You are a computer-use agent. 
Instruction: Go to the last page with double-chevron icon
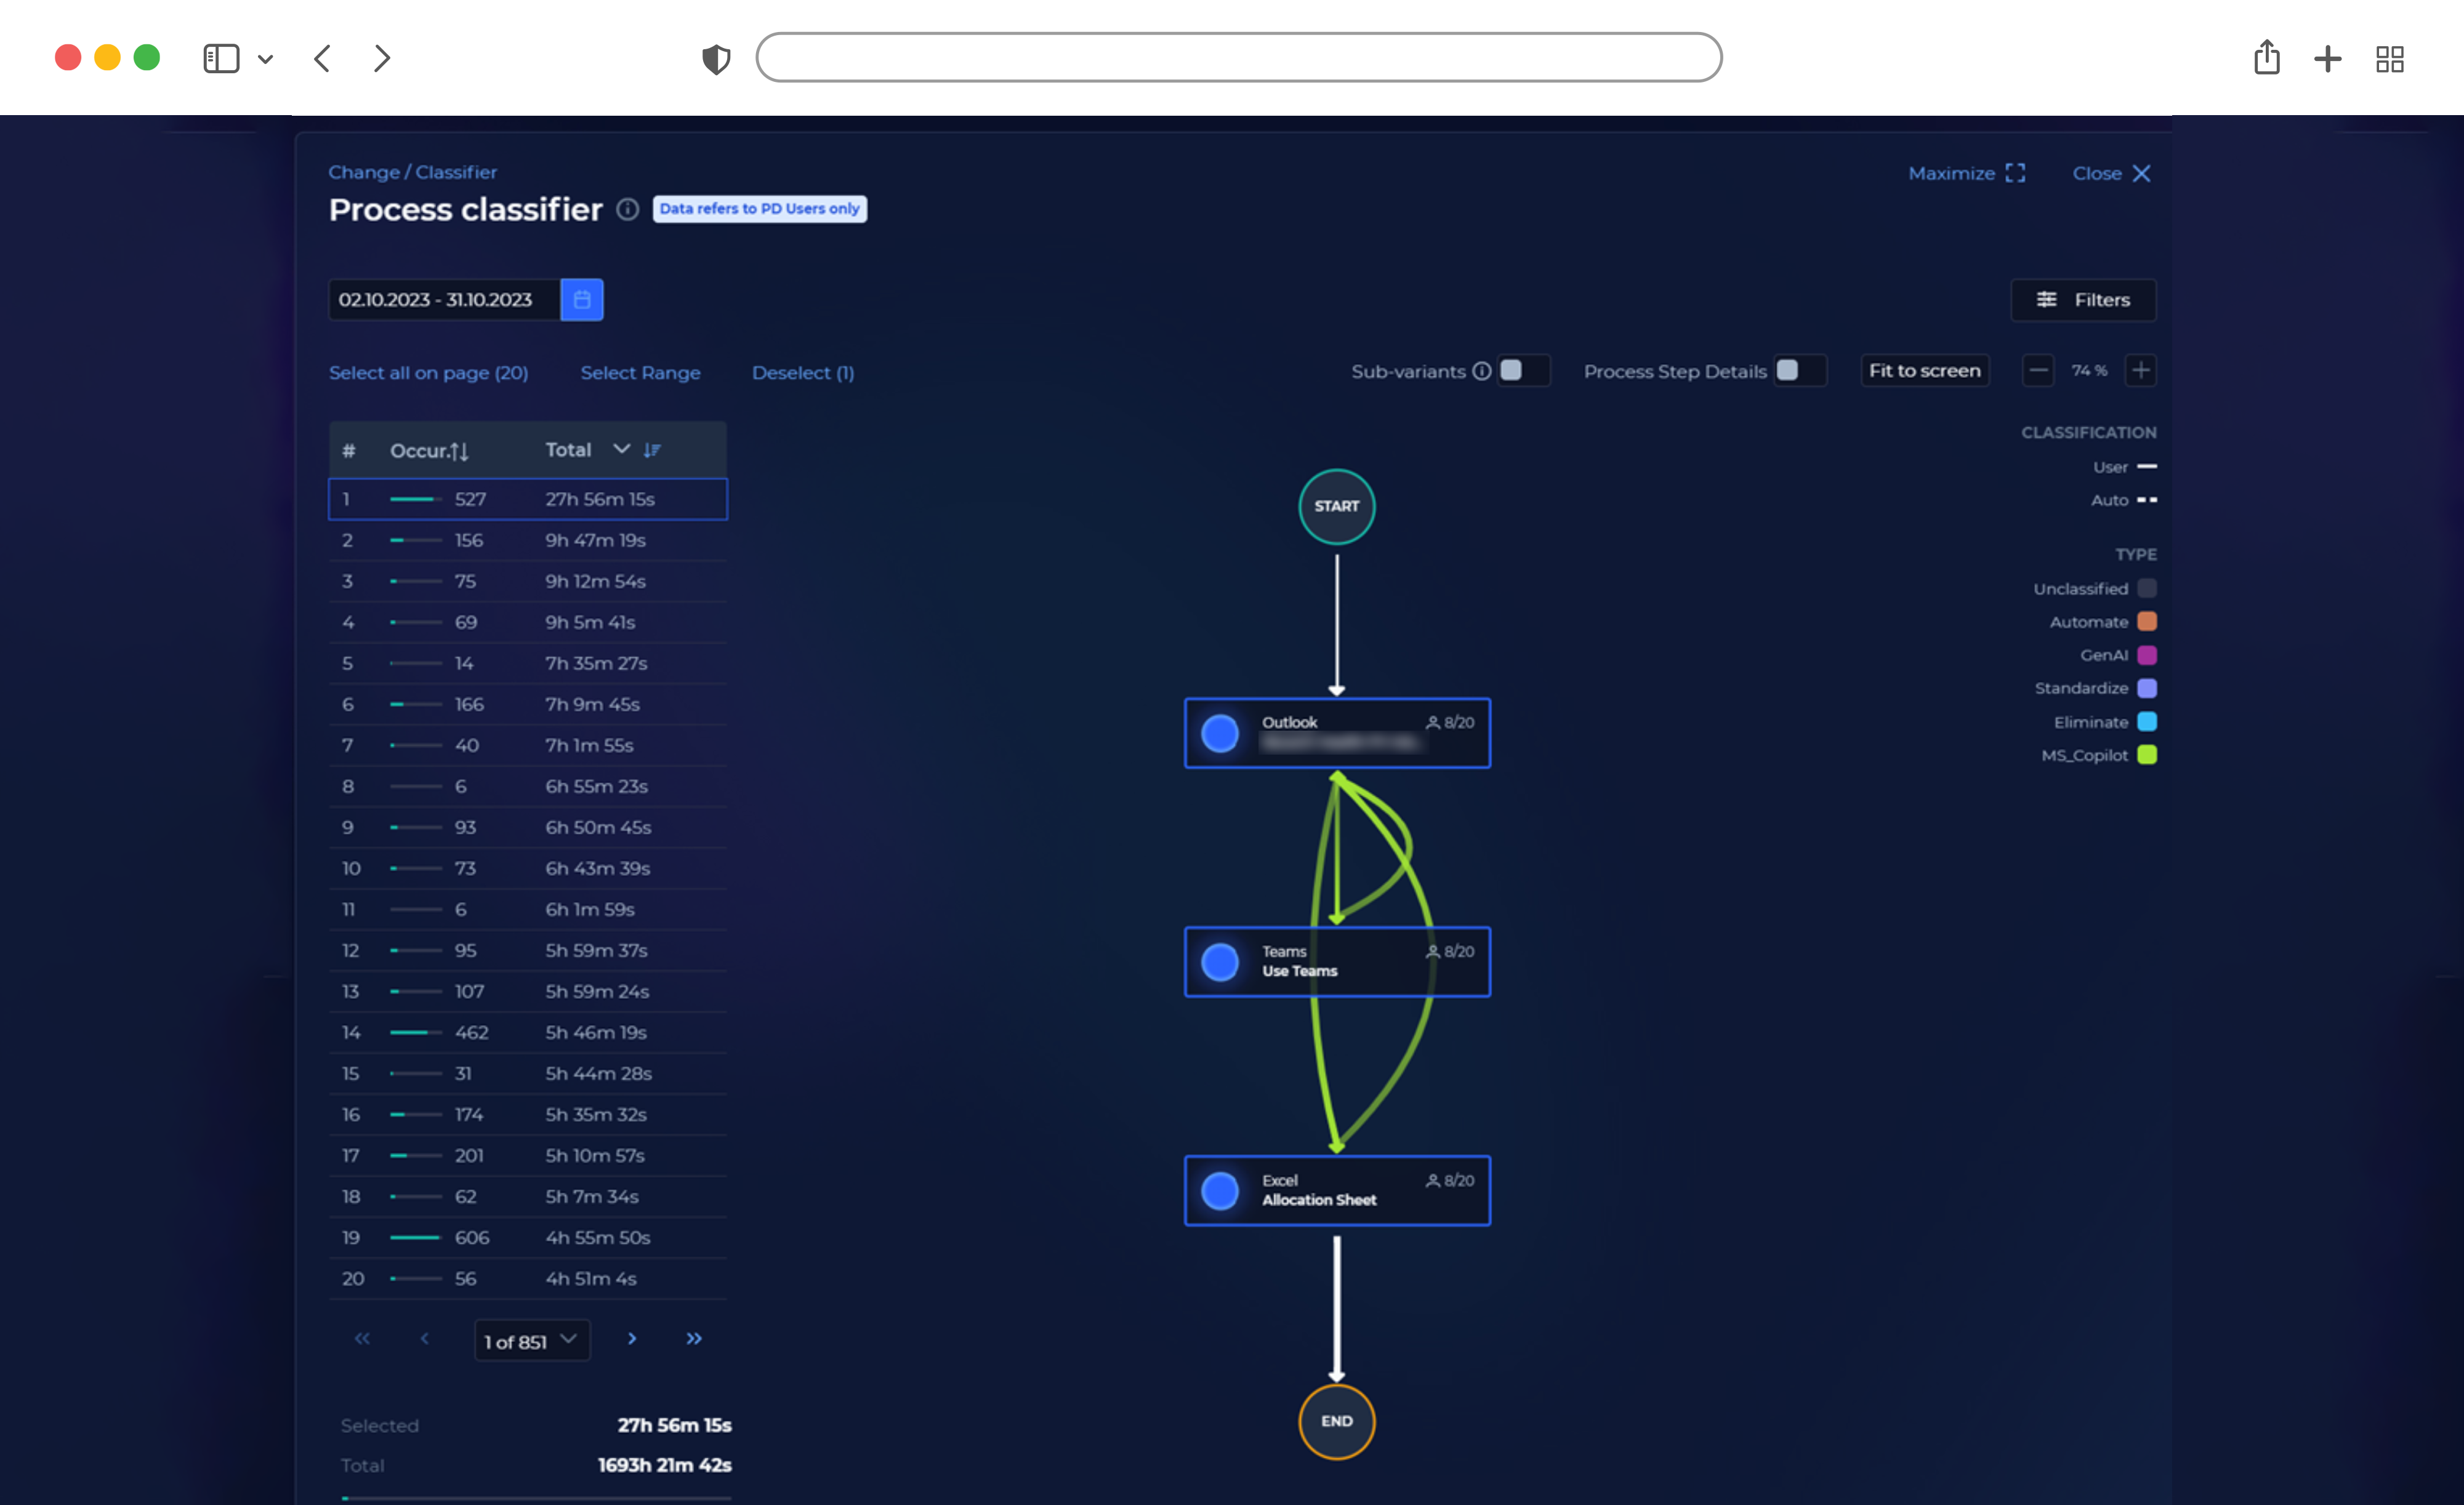(695, 1339)
